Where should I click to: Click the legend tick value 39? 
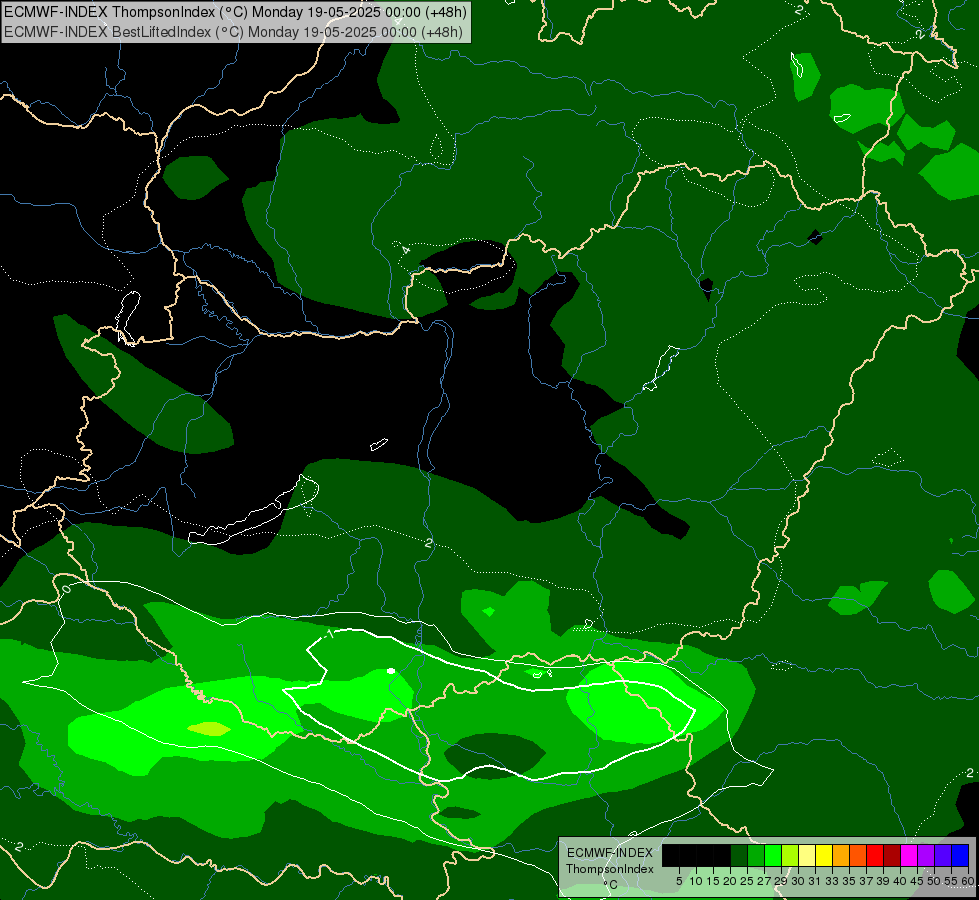pyautogui.click(x=883, y=881)
